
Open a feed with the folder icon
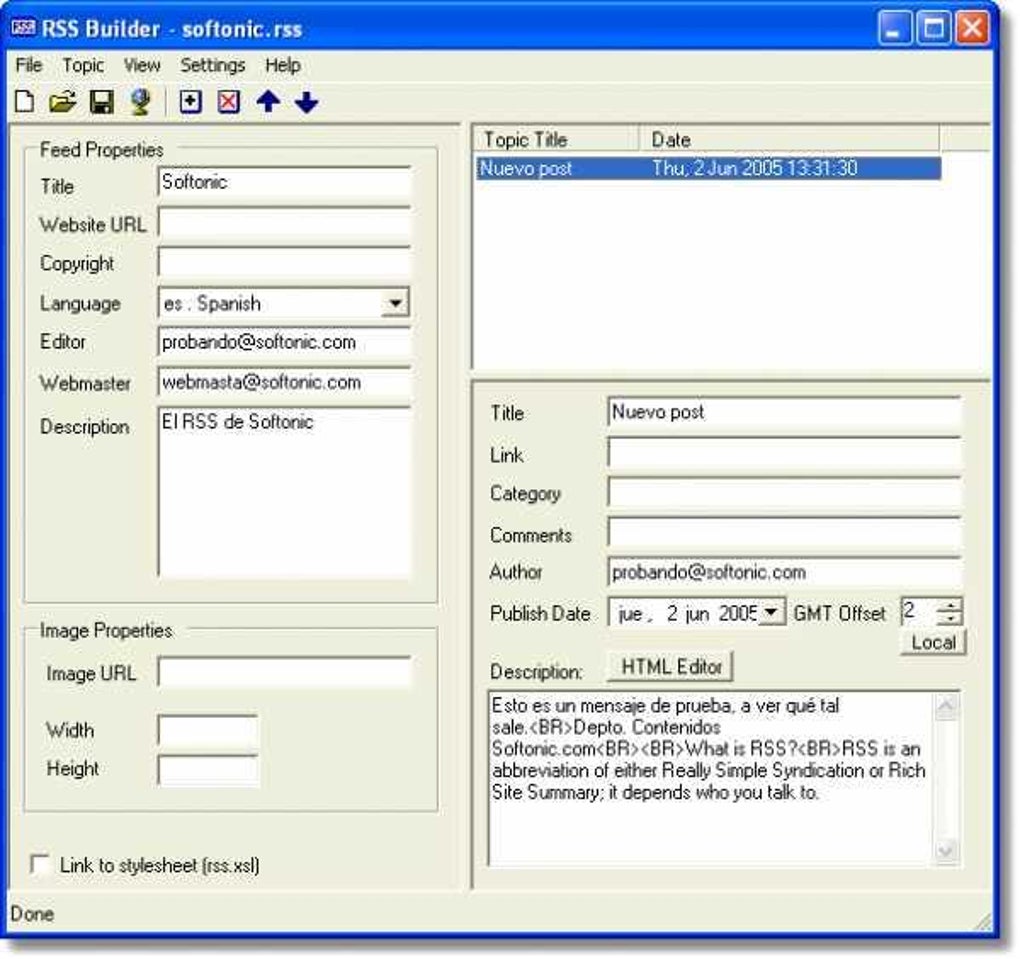tap(62, 101)
